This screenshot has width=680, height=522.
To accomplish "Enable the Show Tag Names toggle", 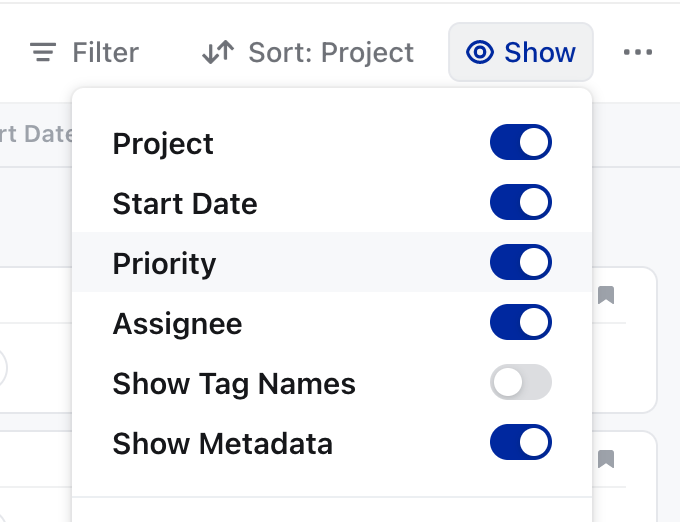I will [x=521, y=382].
